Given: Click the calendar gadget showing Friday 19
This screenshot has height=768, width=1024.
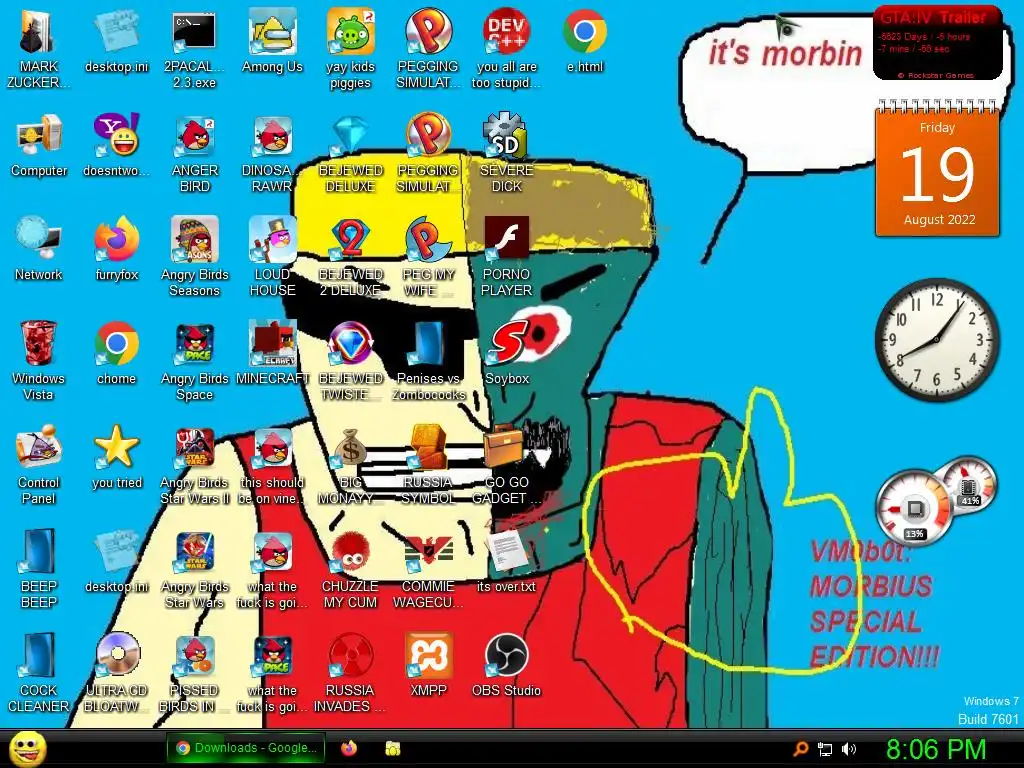Looking at the screenshot, I should (937, 168).
